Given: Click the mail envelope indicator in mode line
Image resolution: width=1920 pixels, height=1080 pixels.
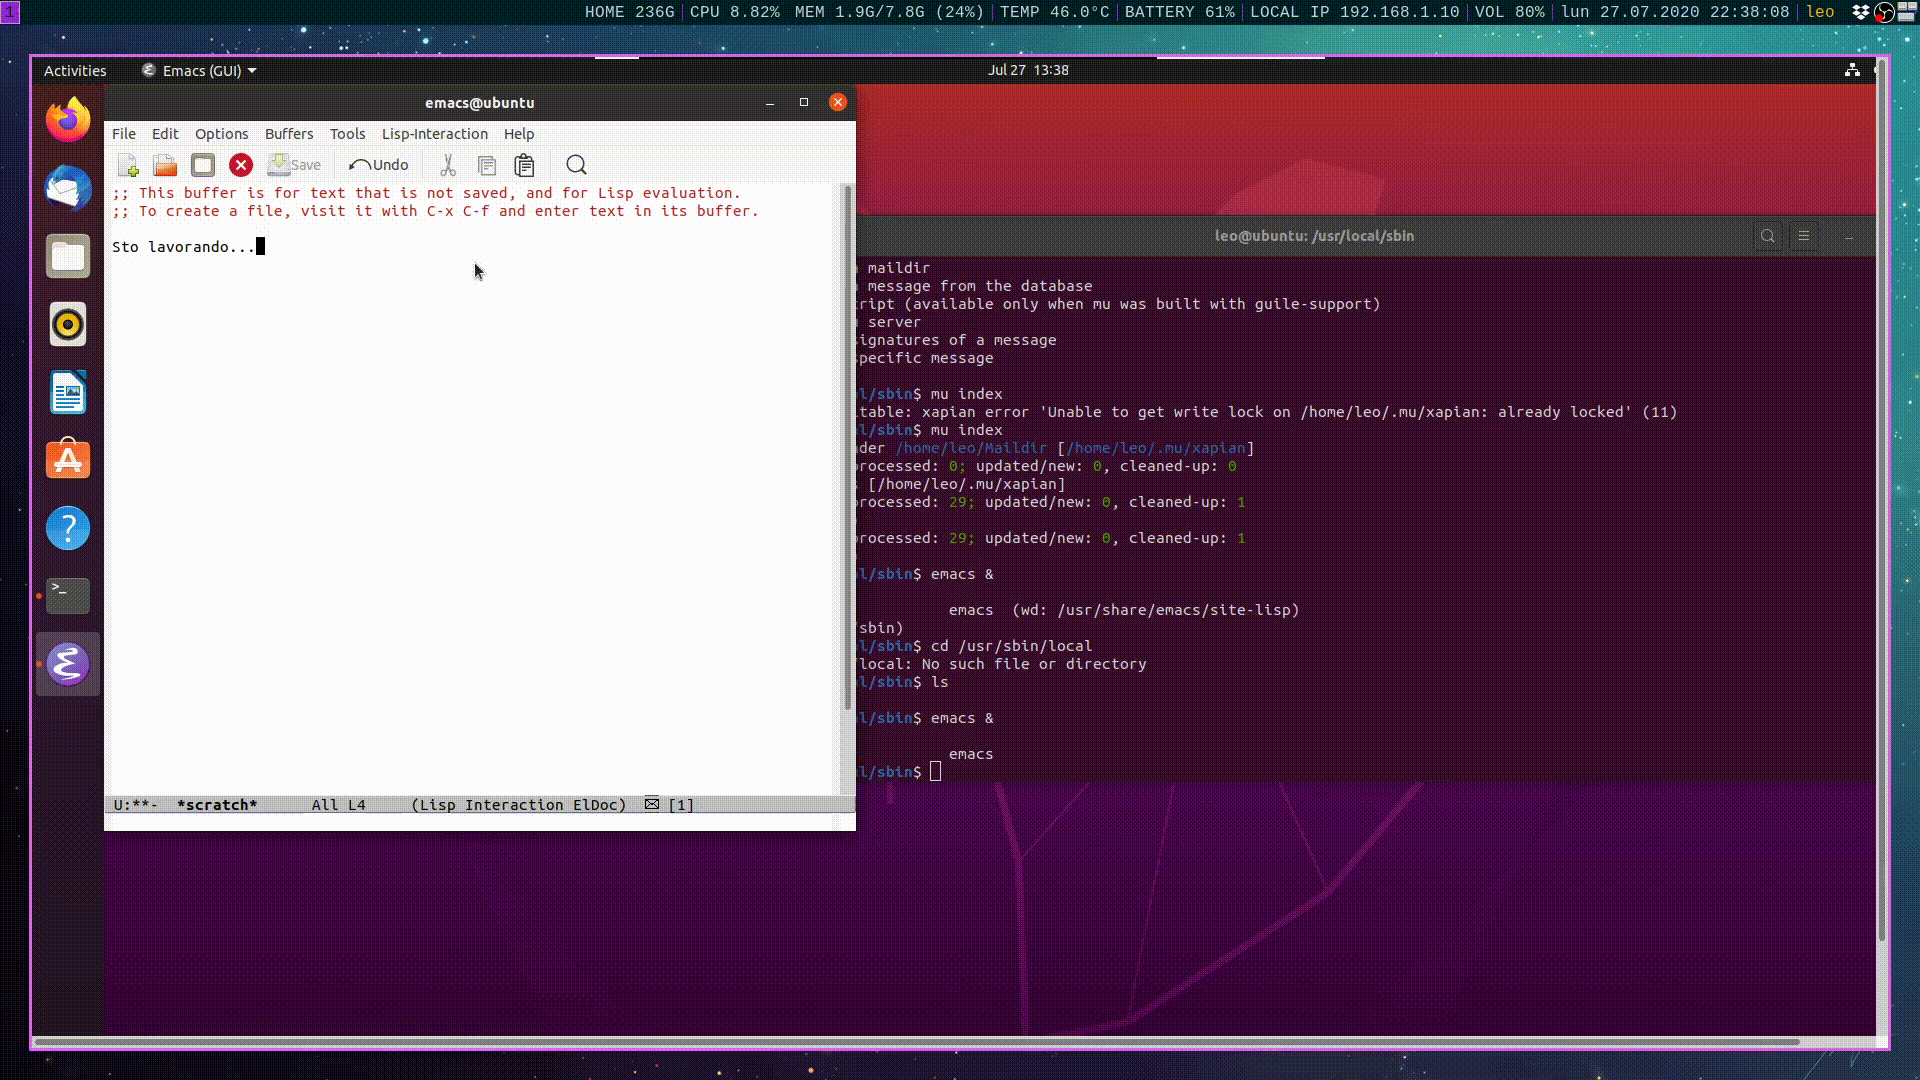Looking at the screenshot, I should coord(652,804).
